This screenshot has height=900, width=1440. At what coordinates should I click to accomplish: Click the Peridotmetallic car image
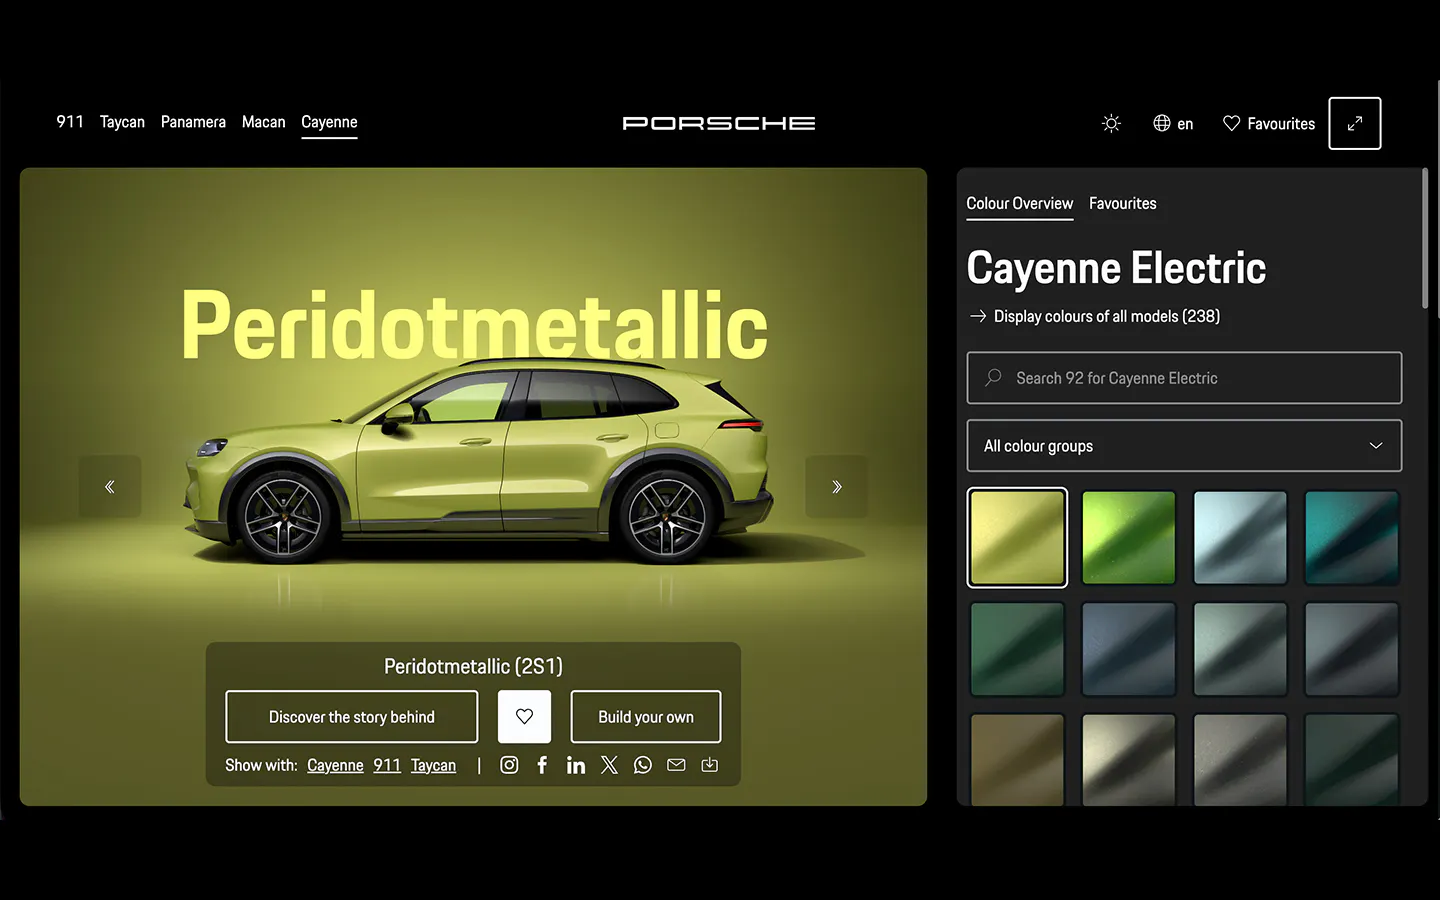click(478, 463)
